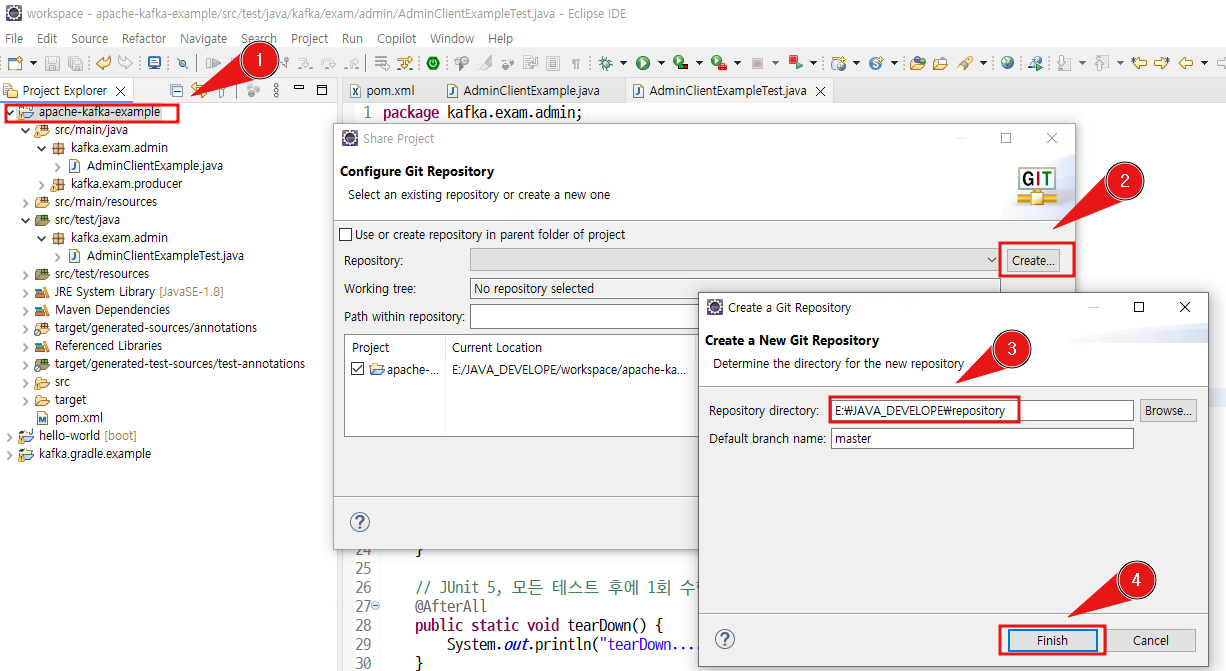Open the Run button dropdown arrow
The height and width of the screenshot is (671, 1226).
tap(661, 63)
